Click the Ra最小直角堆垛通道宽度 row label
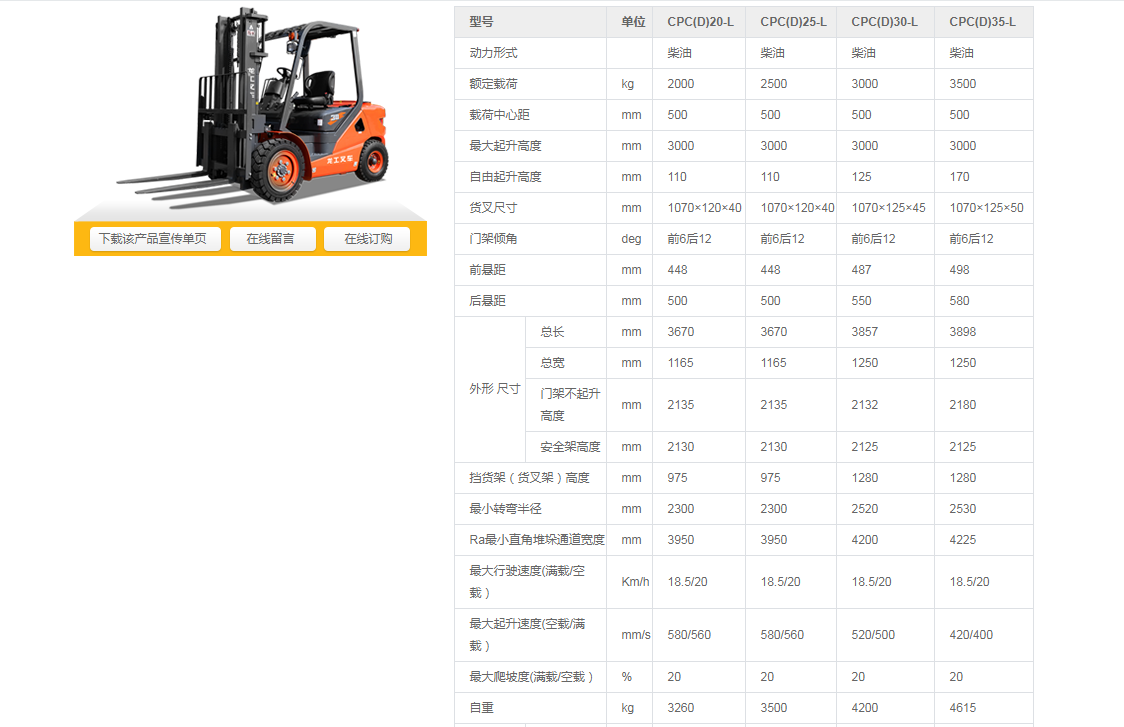This screenshot has width=1124, height=727. [536, 540]
